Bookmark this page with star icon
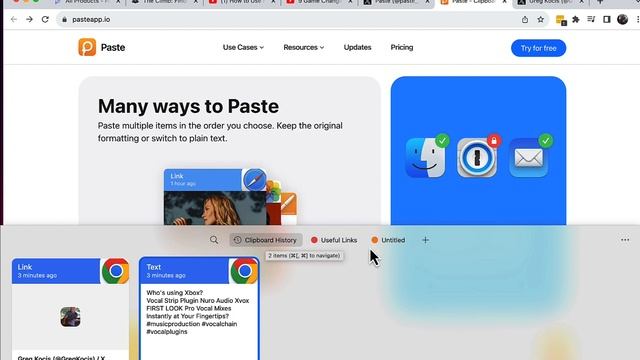 [541, 20]
